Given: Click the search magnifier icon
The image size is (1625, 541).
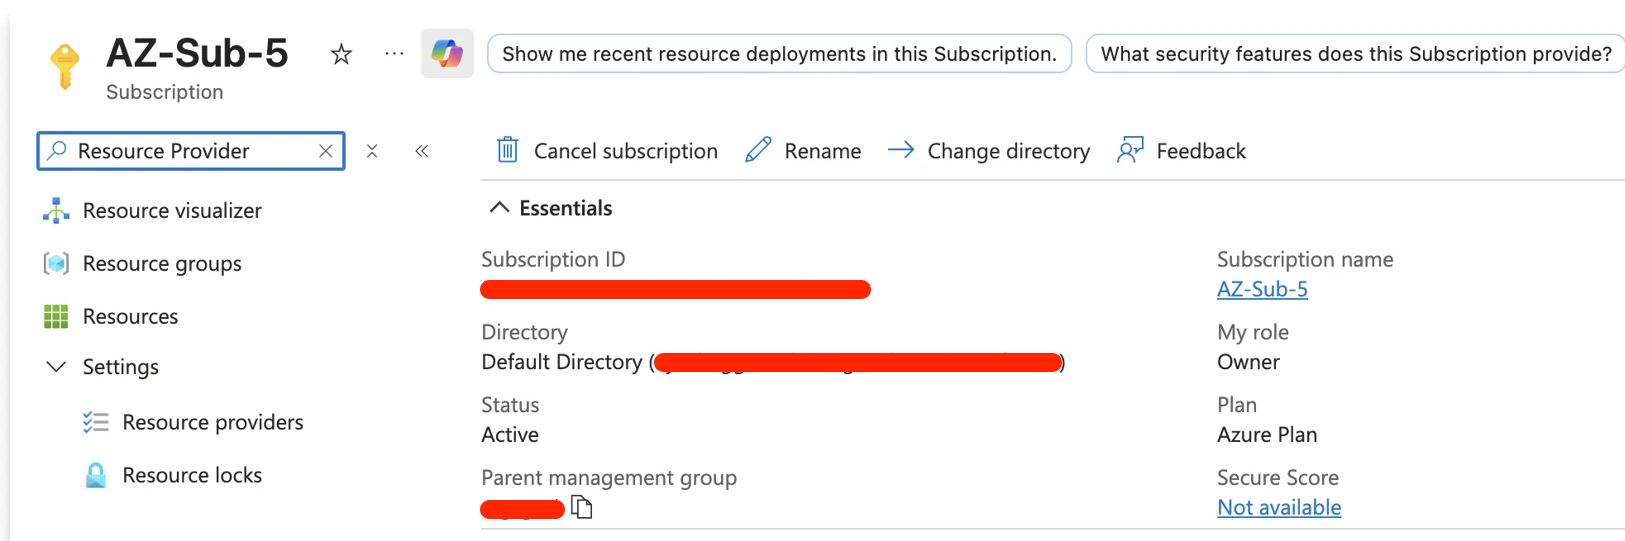Looking at the screenshot, I should pos(57,150).
